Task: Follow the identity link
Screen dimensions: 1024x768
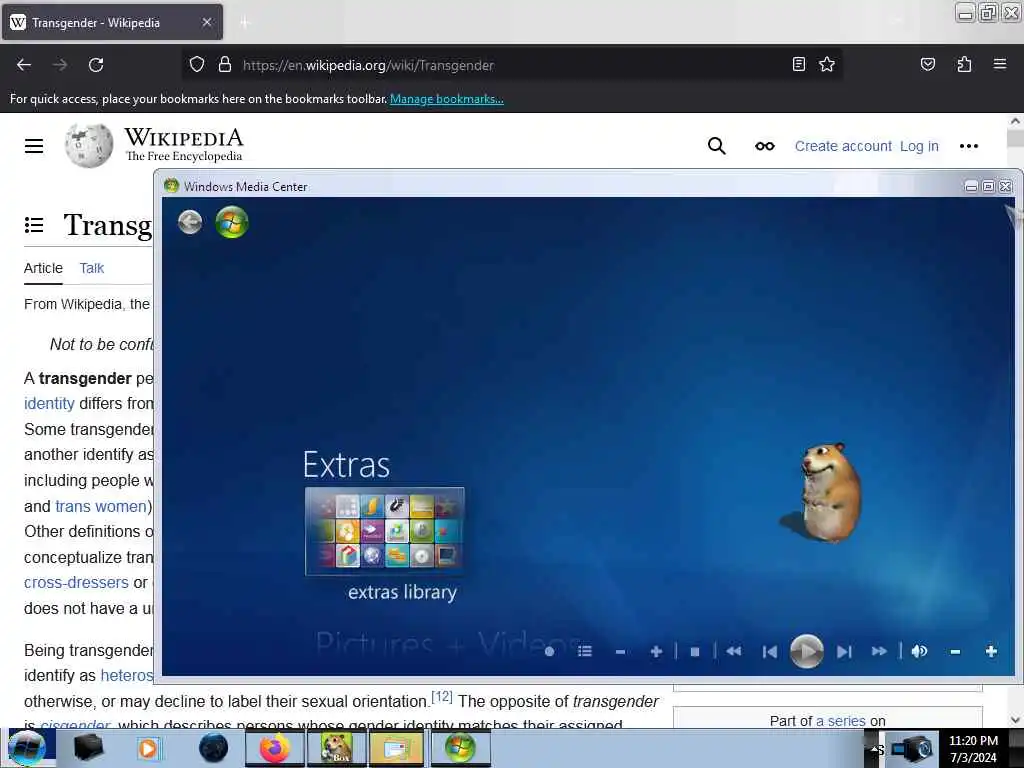Action: click(49, 404)
